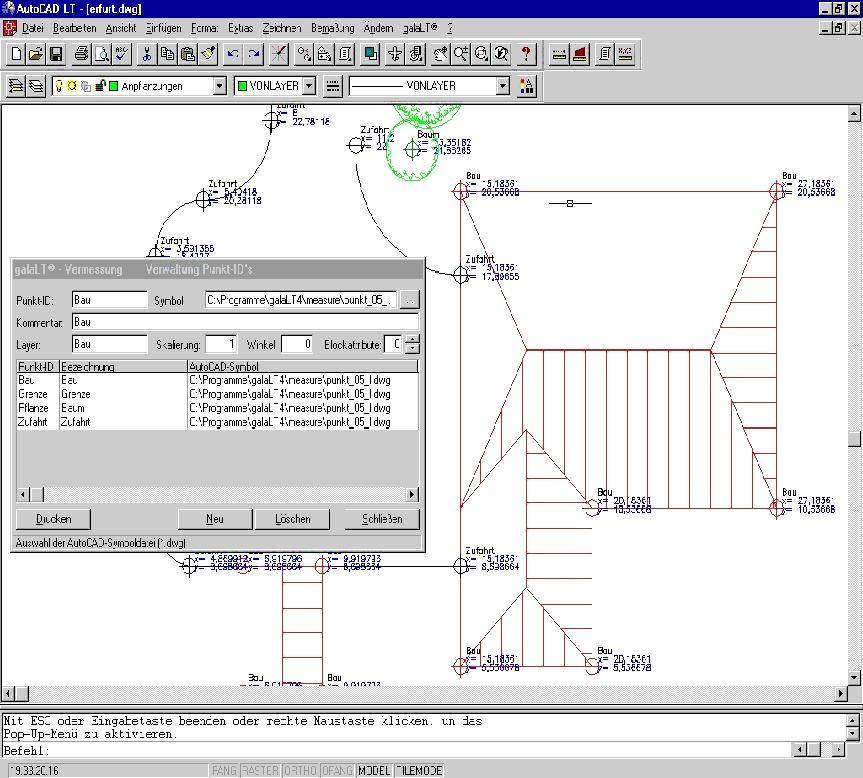863x778 pixels.
Task: Select the Grenze row in the list
Action: coord(217,395)
